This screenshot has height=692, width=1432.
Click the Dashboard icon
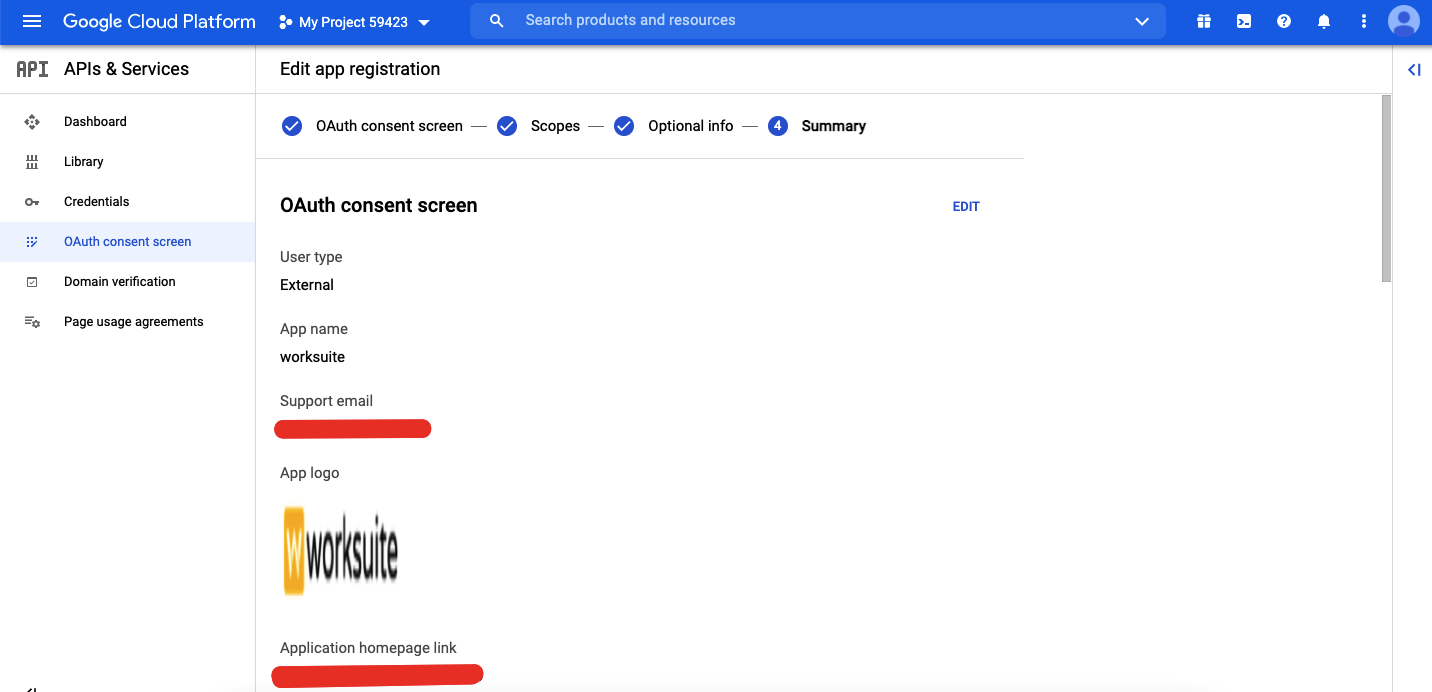coord(32,122)
